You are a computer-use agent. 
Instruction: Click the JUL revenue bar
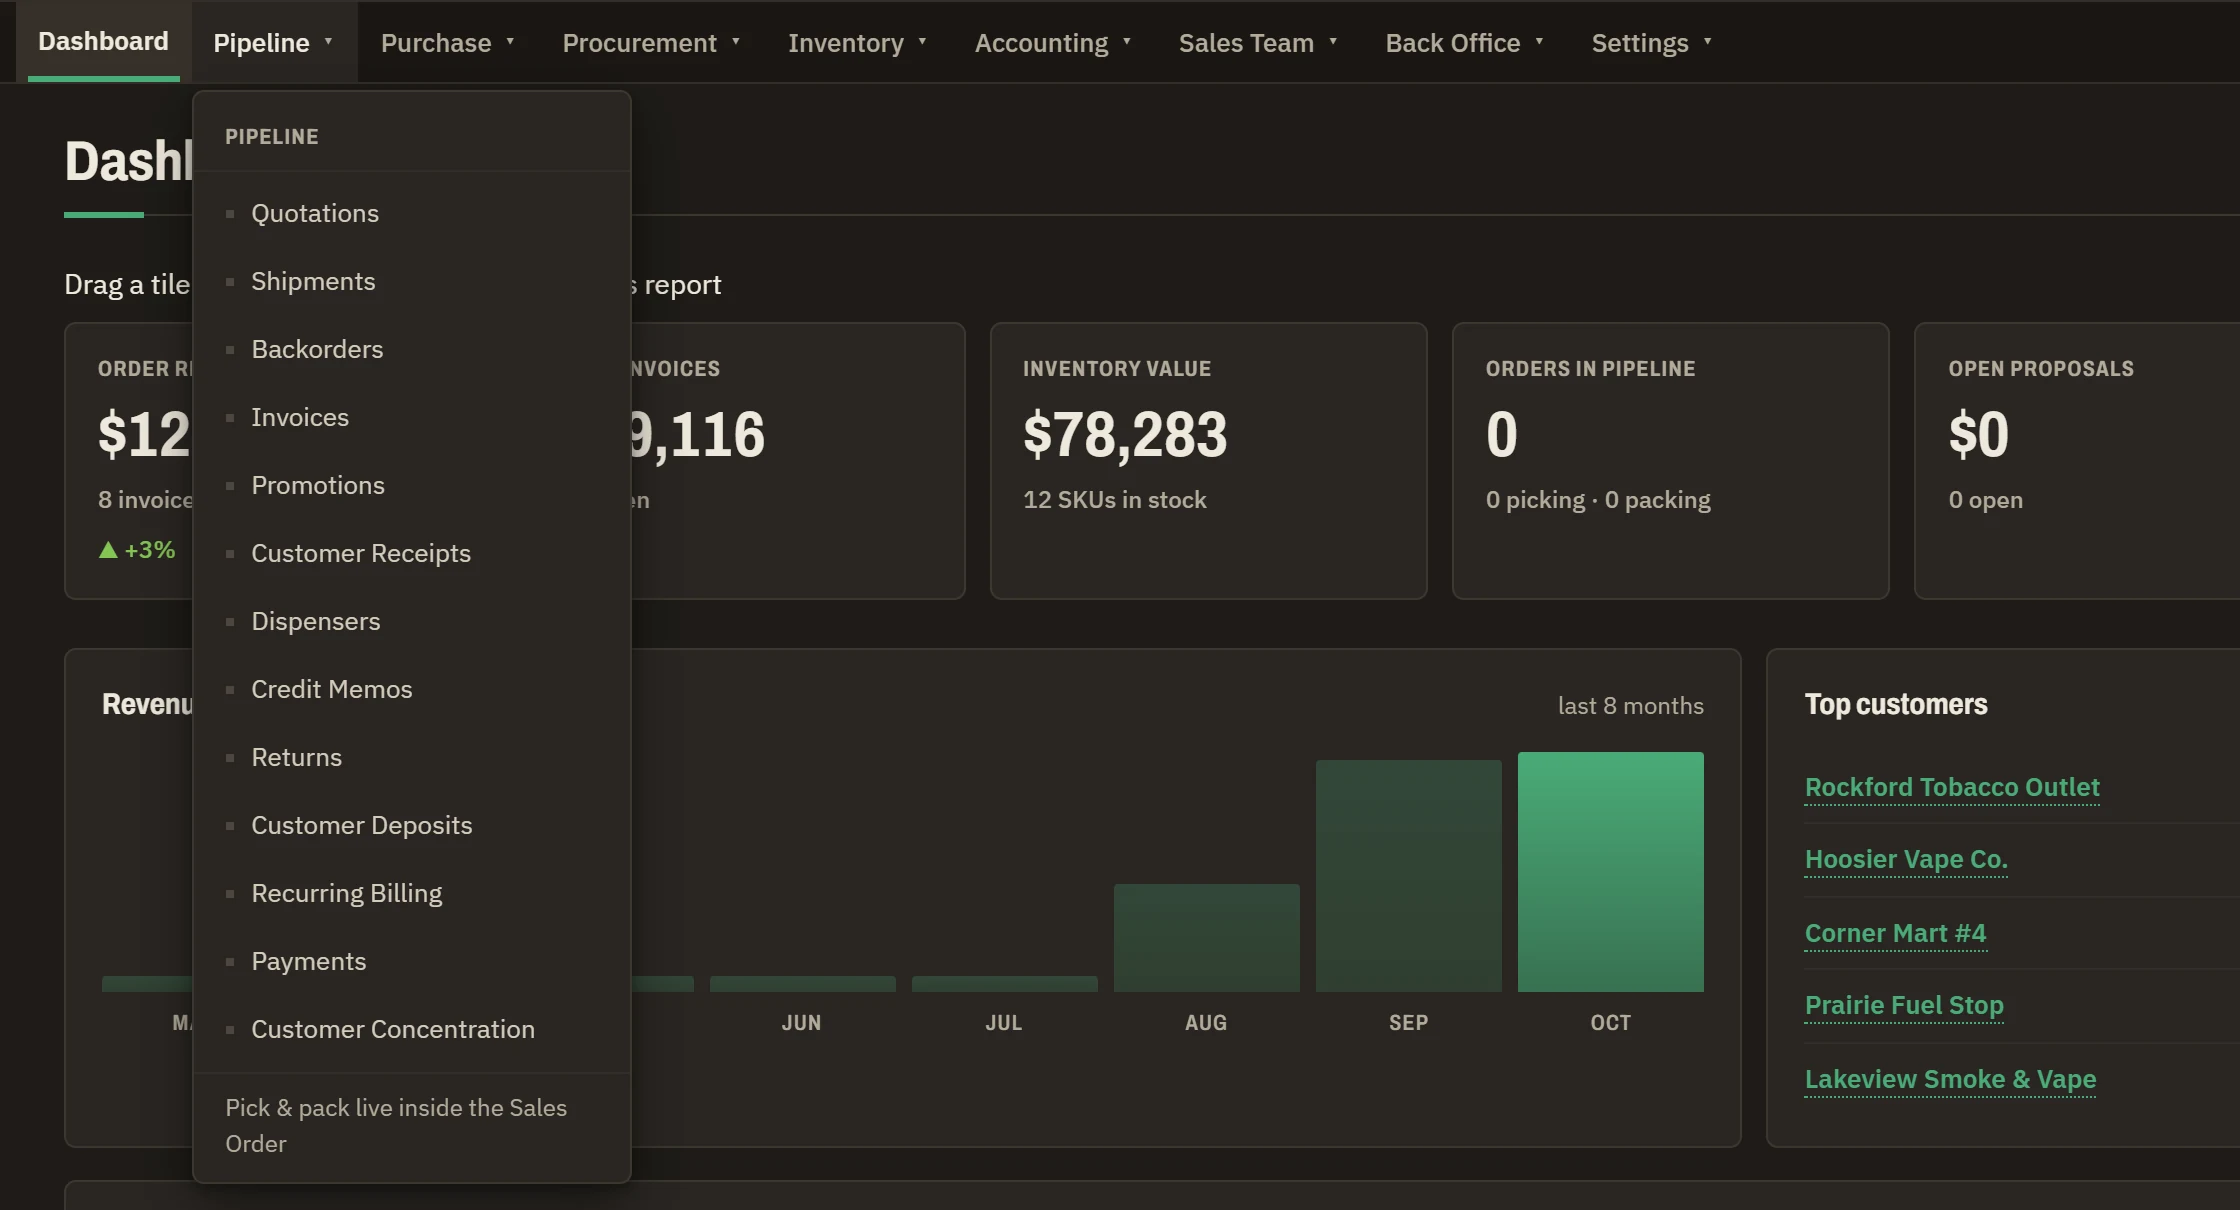point(1004,984)
